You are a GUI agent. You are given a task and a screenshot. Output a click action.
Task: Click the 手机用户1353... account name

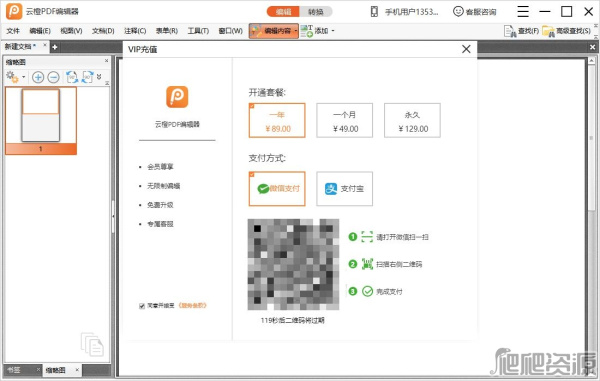[411, 12]
